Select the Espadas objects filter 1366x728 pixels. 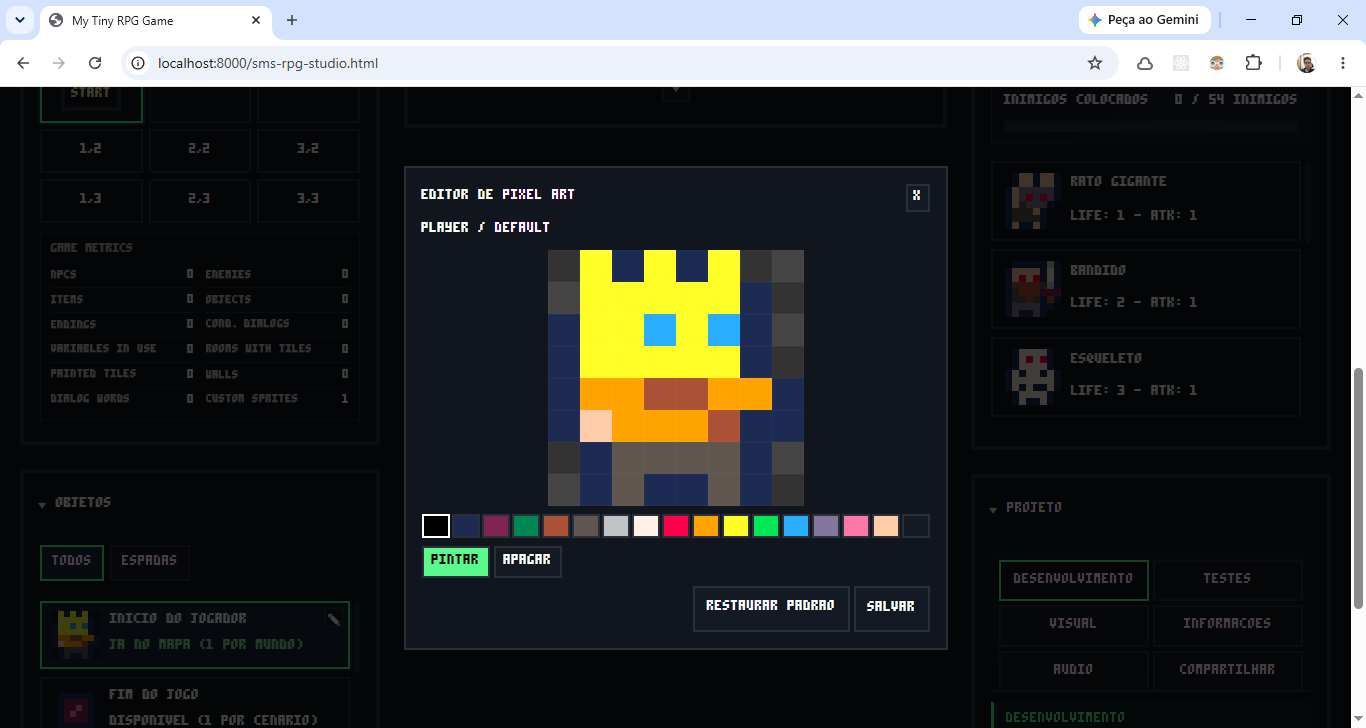[x=149, y=562]
